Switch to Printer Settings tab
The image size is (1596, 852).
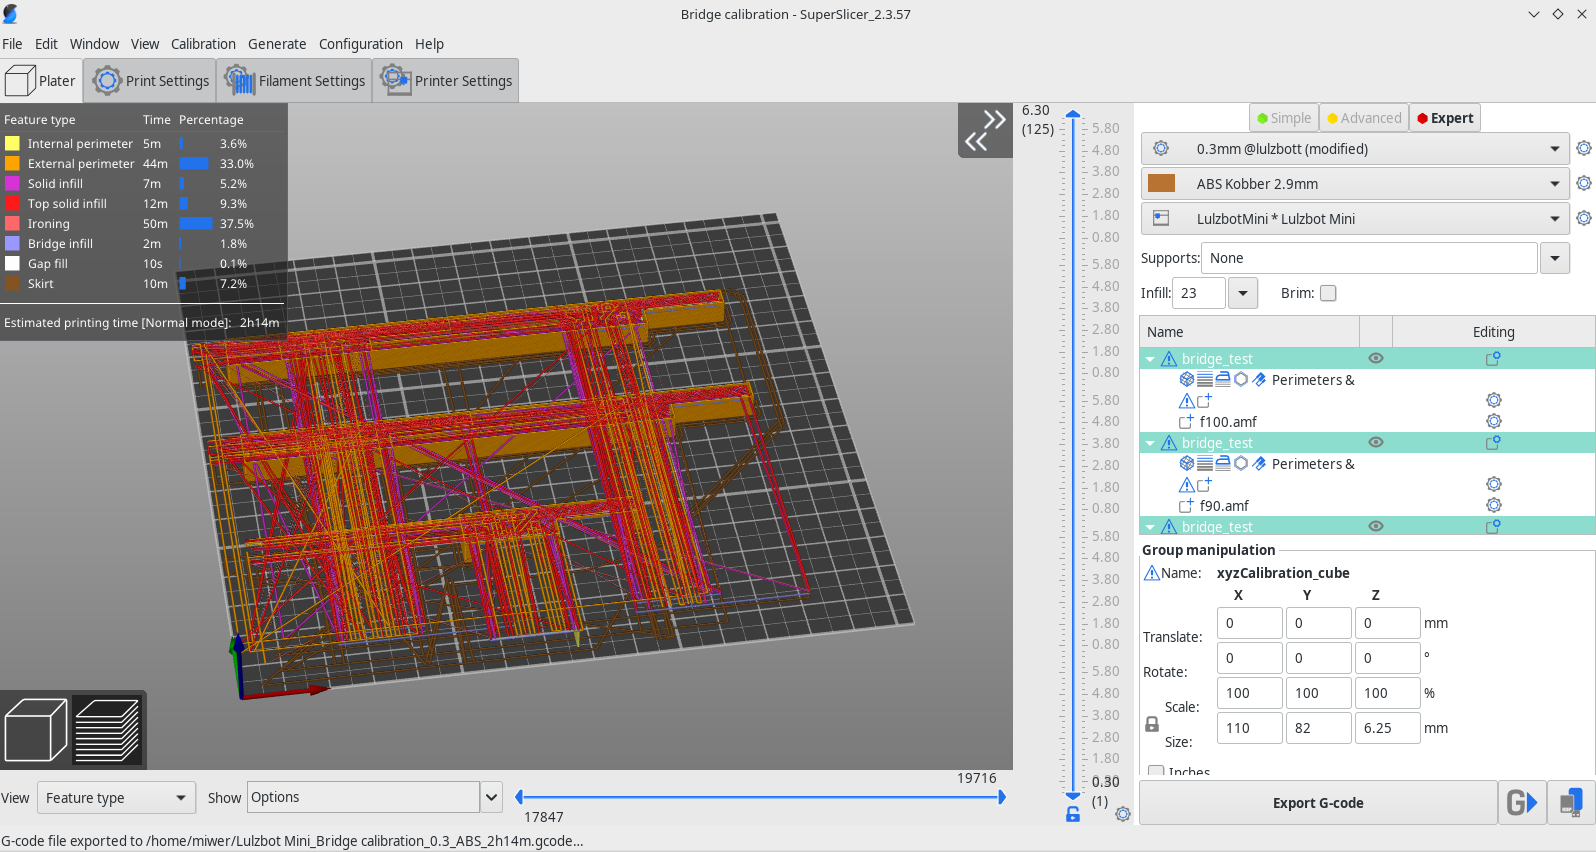click(446, 81)
